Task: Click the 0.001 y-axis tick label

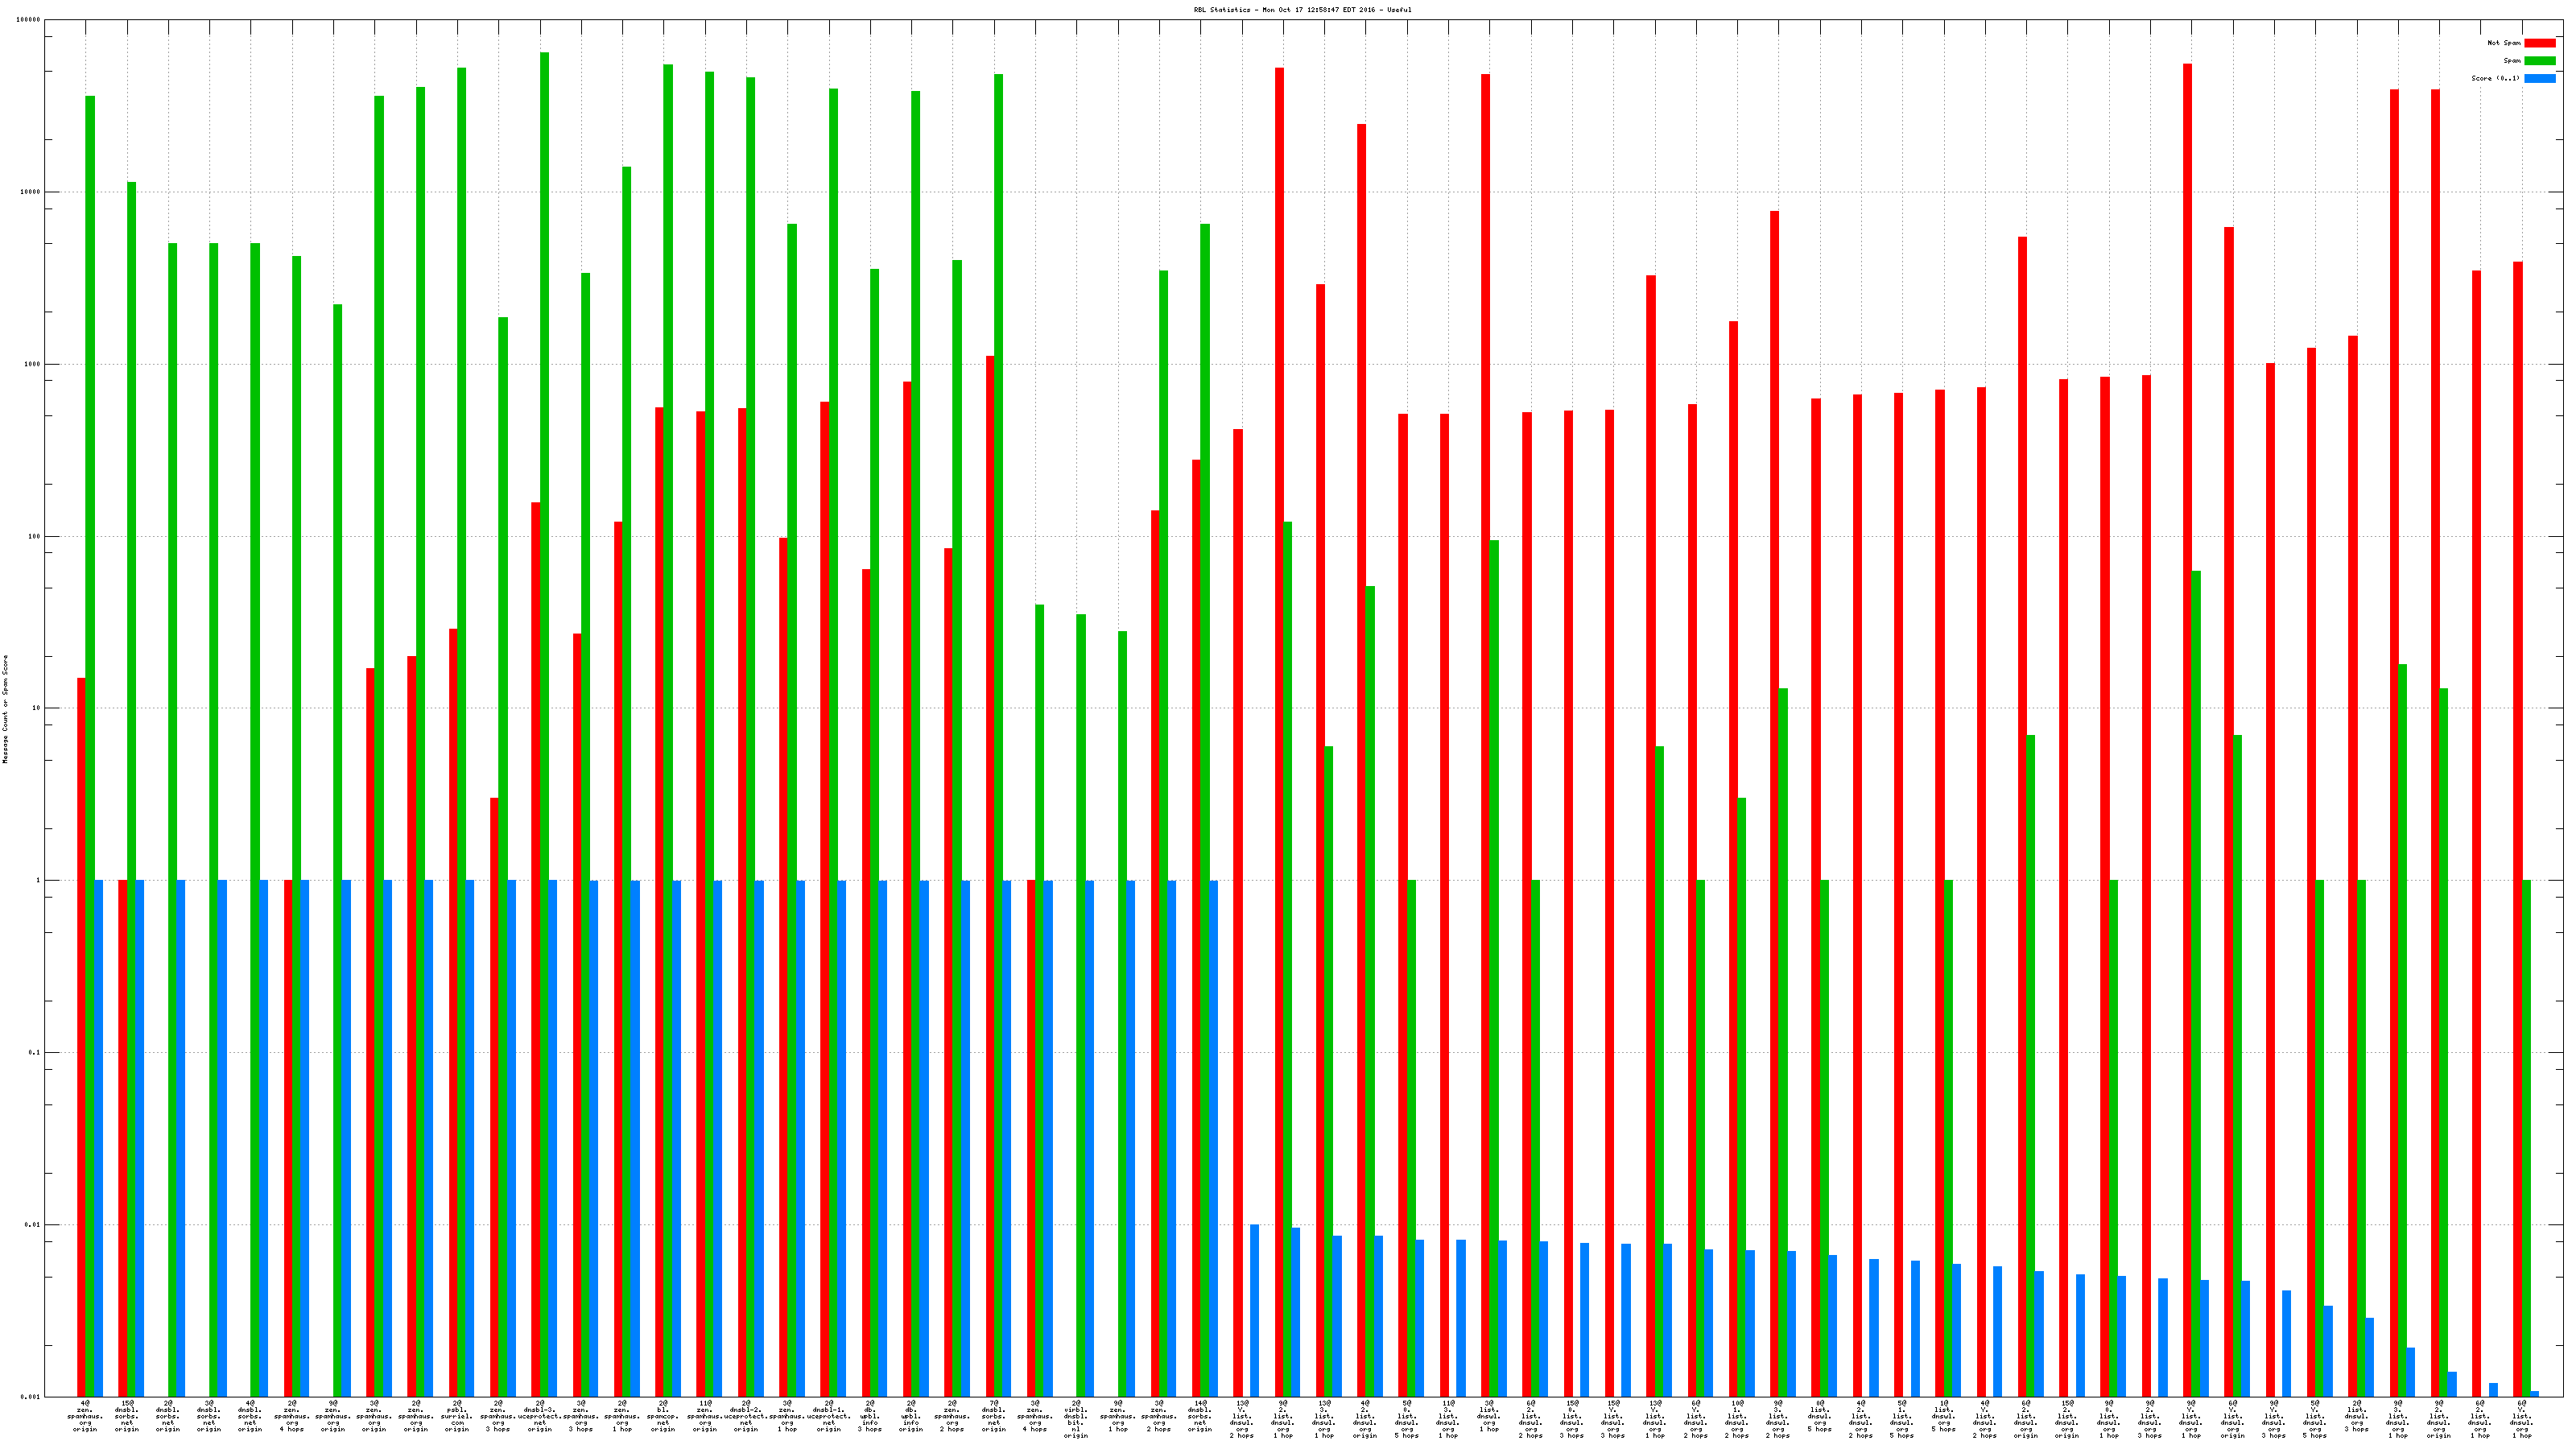Action: tap(31, 1397)
